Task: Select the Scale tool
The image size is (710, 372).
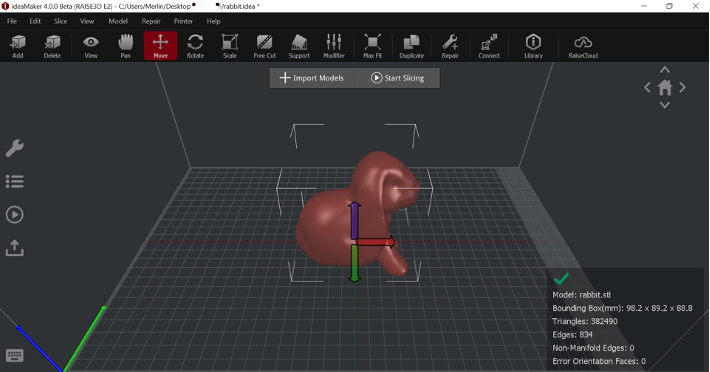Action: point(230,46)
